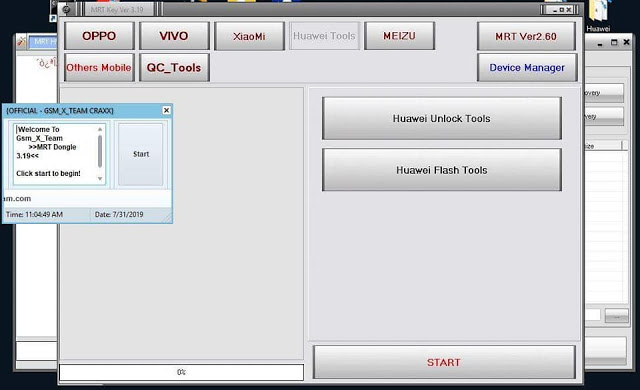Screen dimensions: 640x390
Task: Click the browse '...' button in right window
Action: (616, 316)
